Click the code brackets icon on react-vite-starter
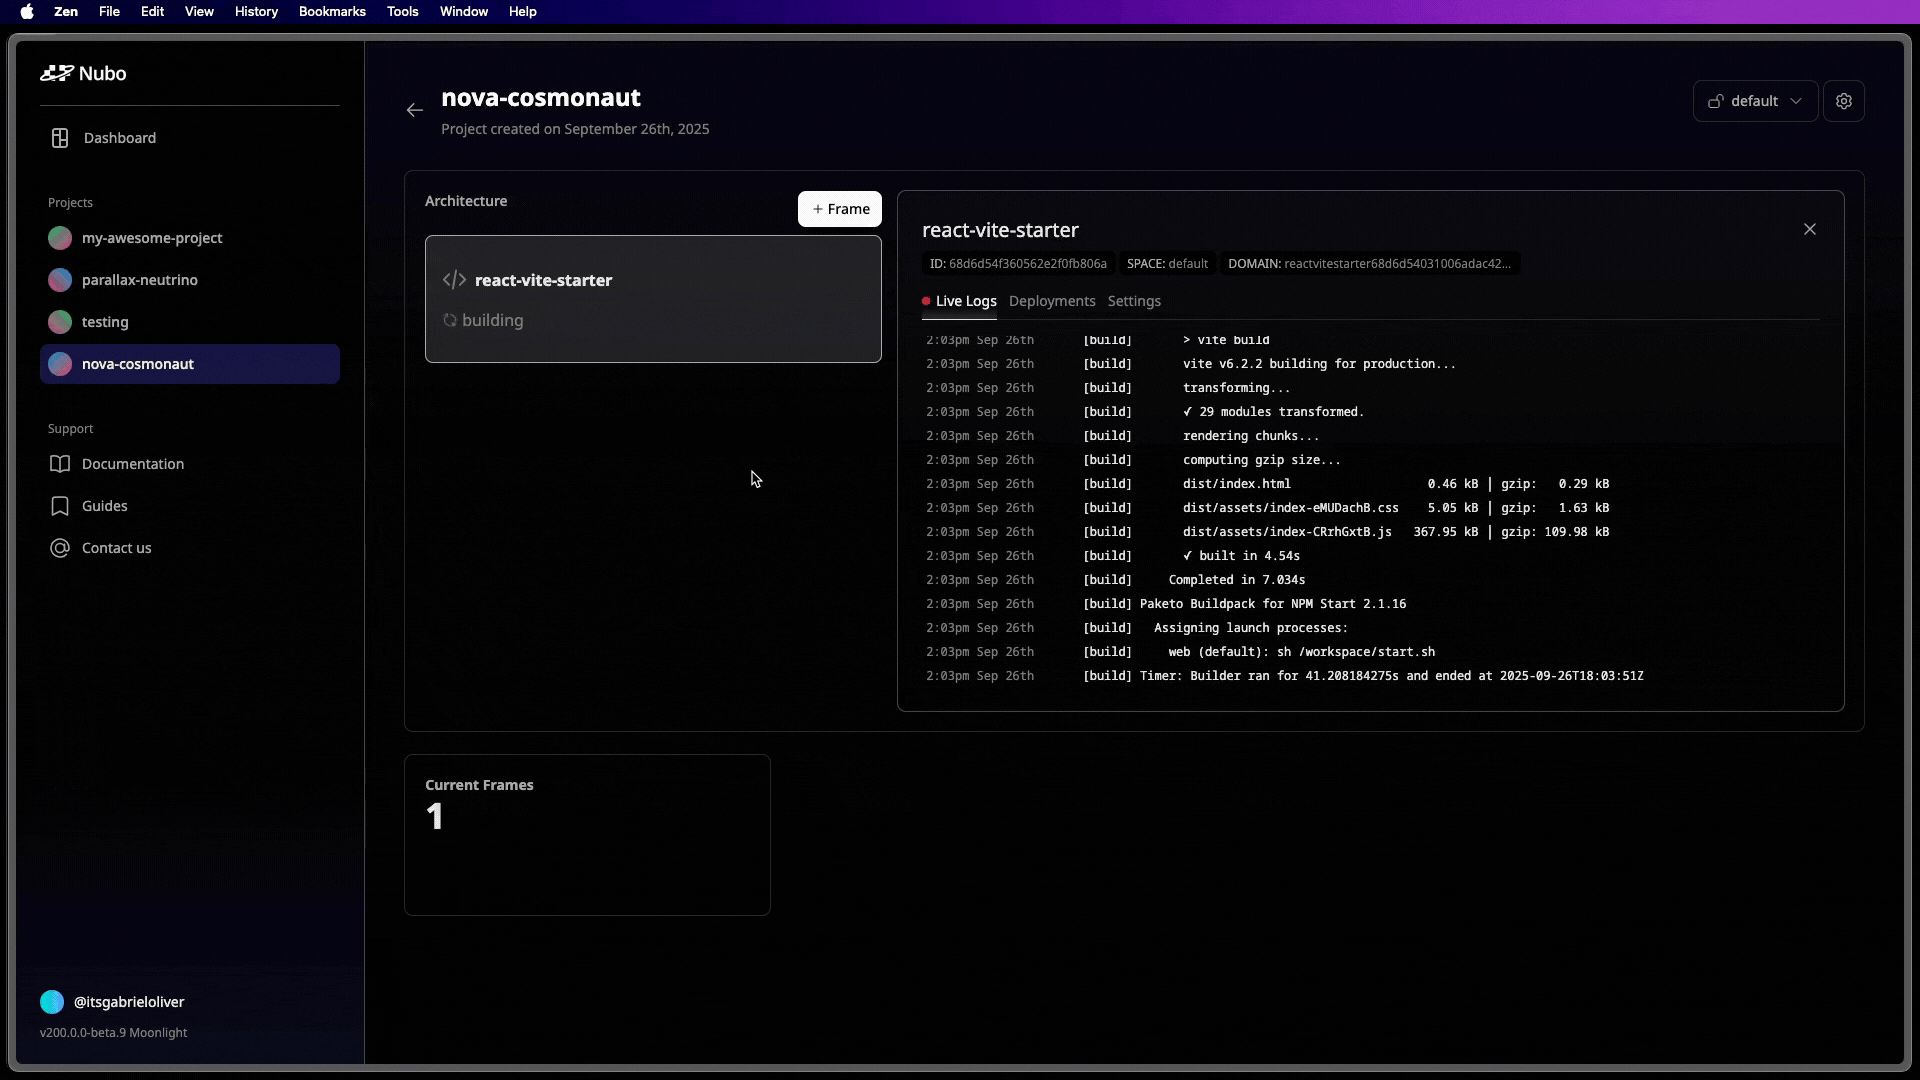 (x=454, y=280)
